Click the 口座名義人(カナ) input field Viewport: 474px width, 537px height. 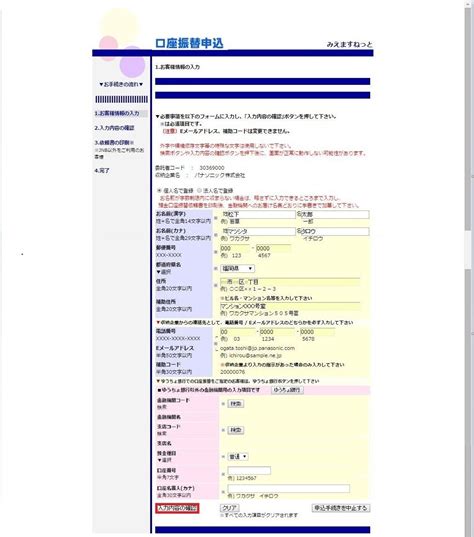tap(289, 488)
